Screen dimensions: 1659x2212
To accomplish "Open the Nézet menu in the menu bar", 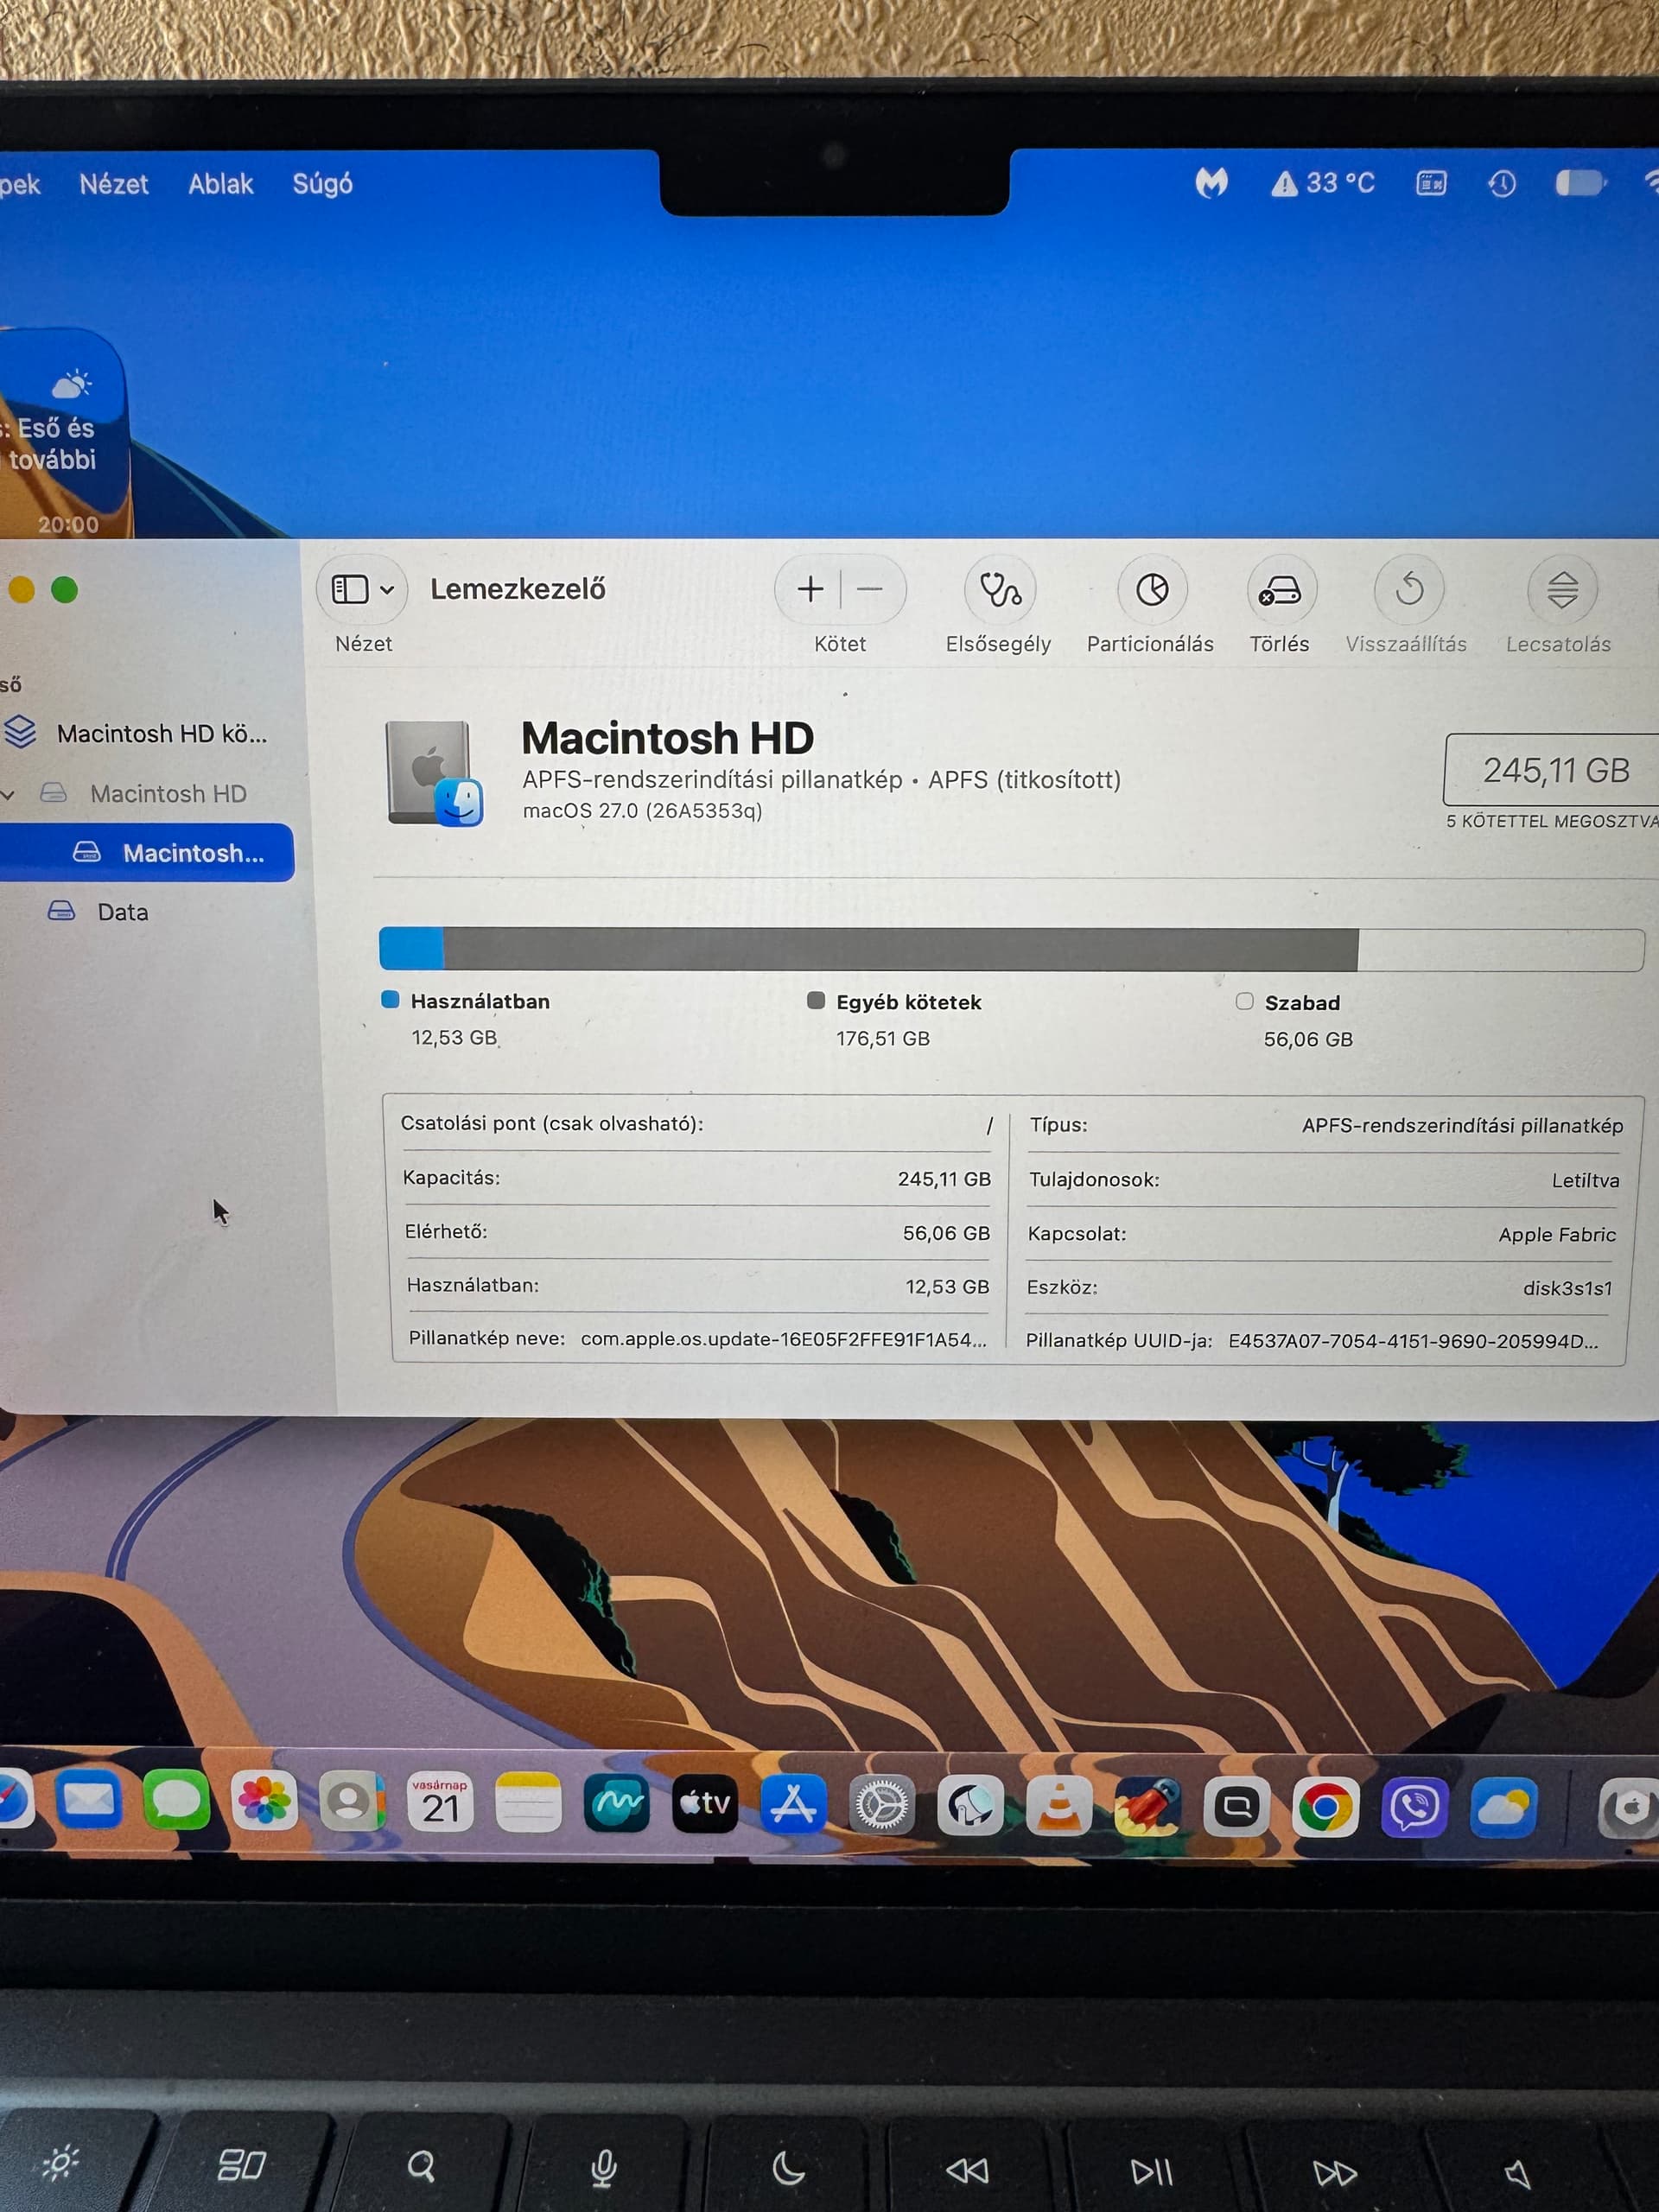I will (114, 184).
